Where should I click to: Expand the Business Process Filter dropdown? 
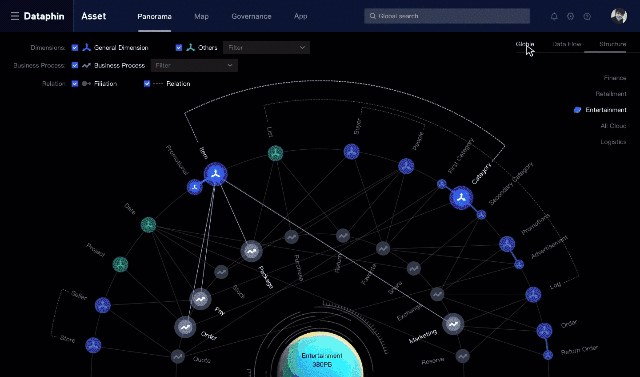click(x=194, y=65)
